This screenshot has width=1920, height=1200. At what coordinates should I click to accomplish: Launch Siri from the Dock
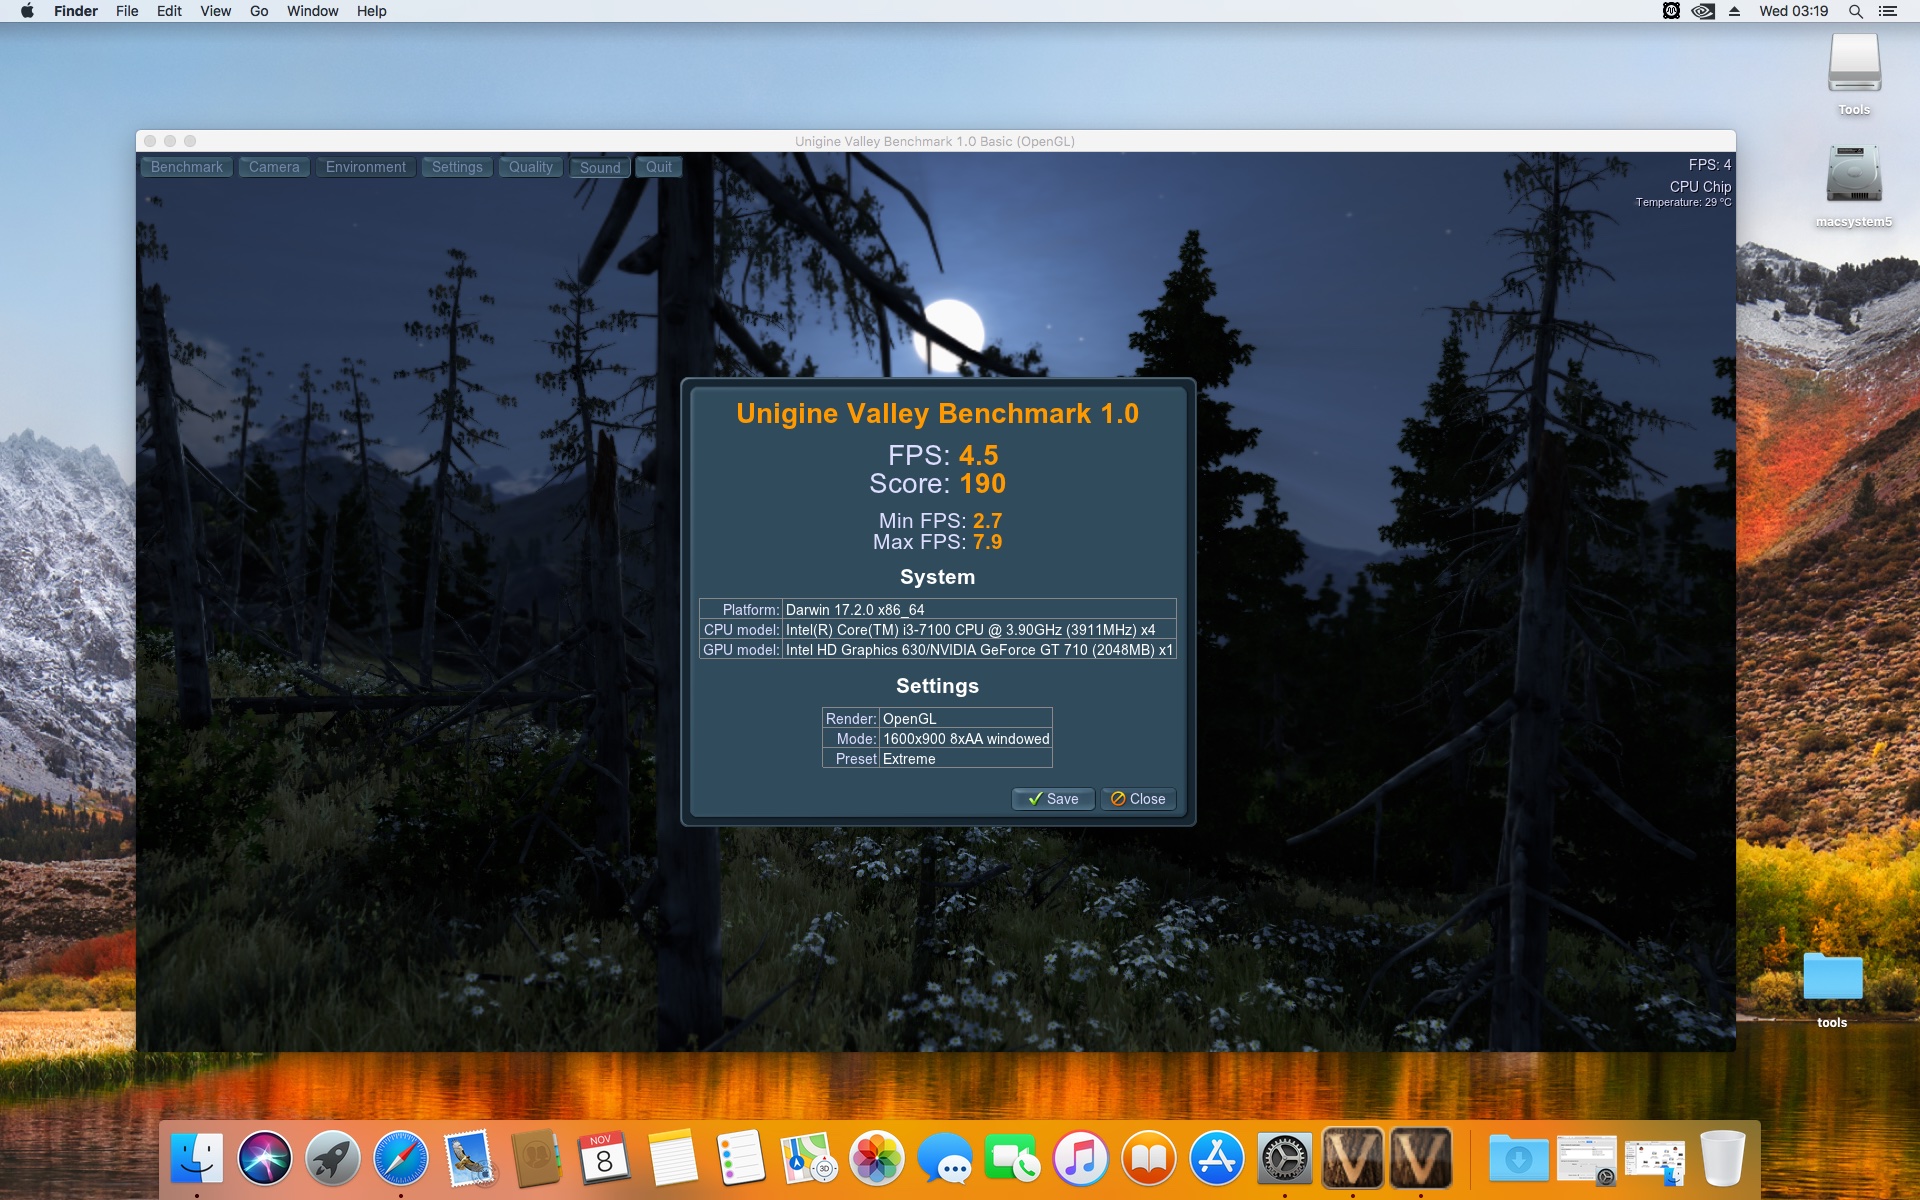(x=265, y=1159)
